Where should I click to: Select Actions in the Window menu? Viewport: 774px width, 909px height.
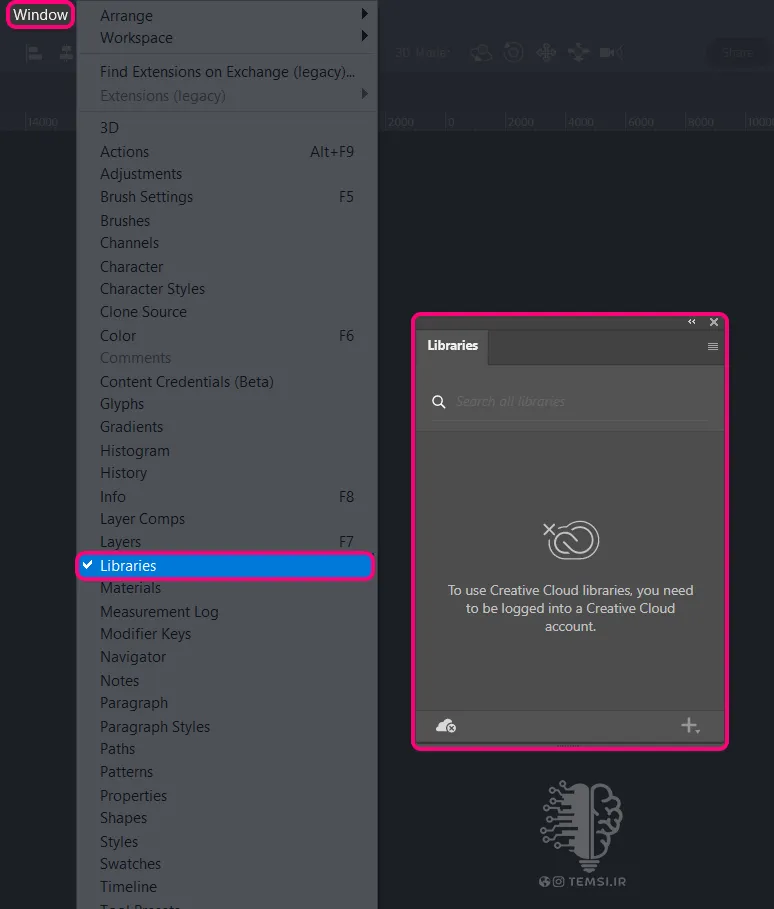[x=227, y=152]
